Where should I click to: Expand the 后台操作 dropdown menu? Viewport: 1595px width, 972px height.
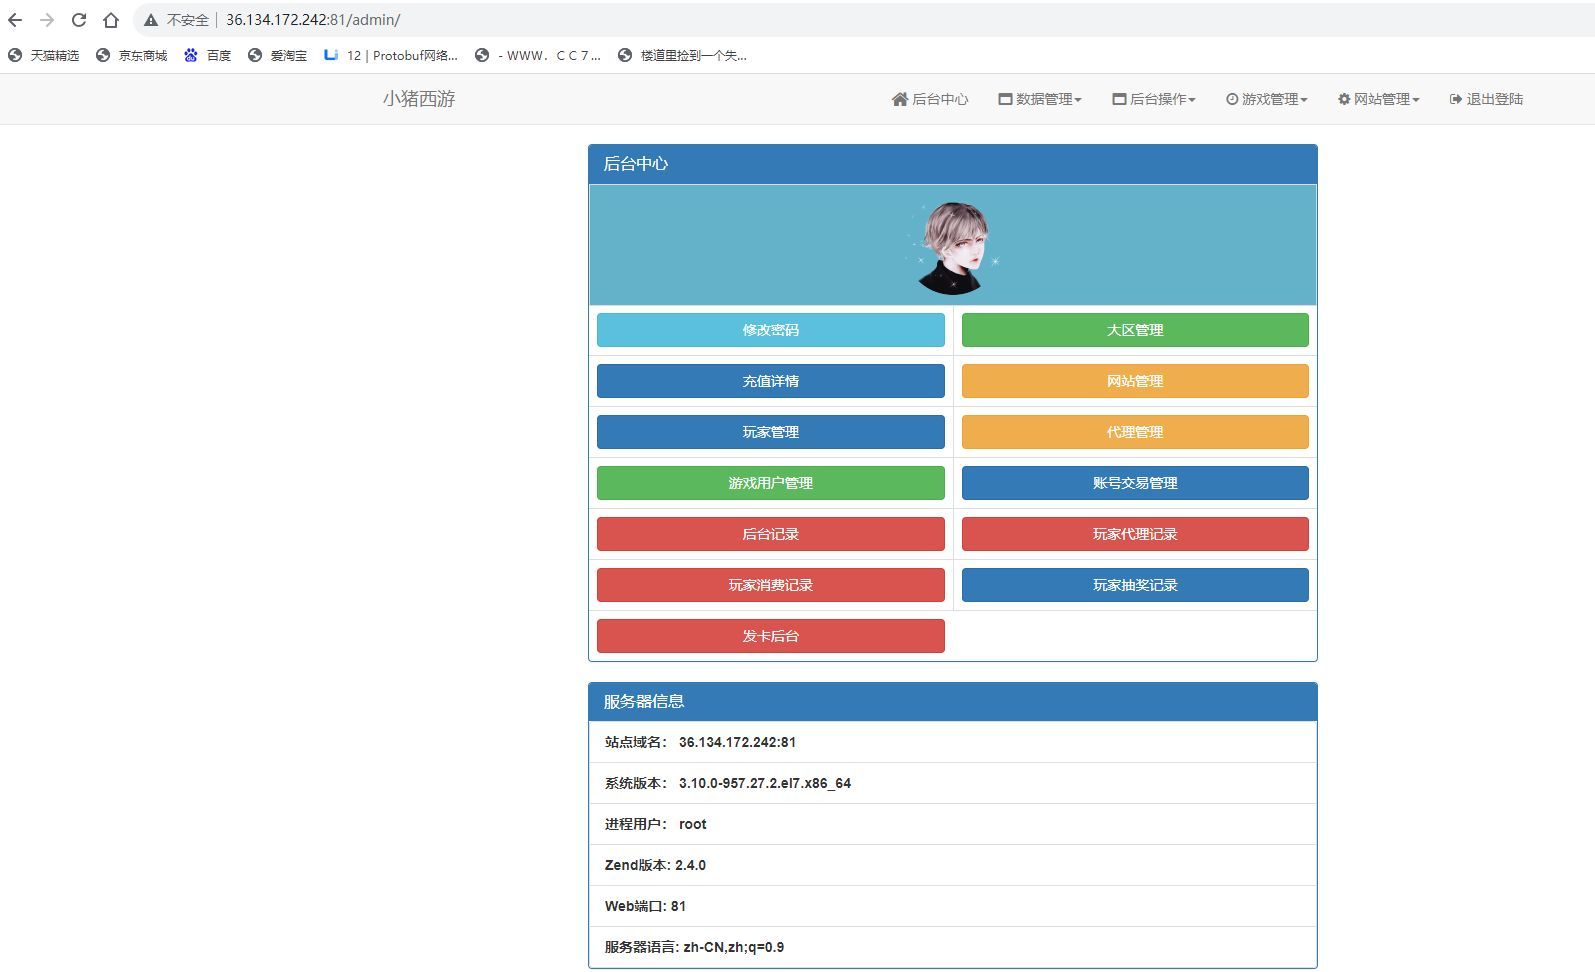(x=1154, y=99)
